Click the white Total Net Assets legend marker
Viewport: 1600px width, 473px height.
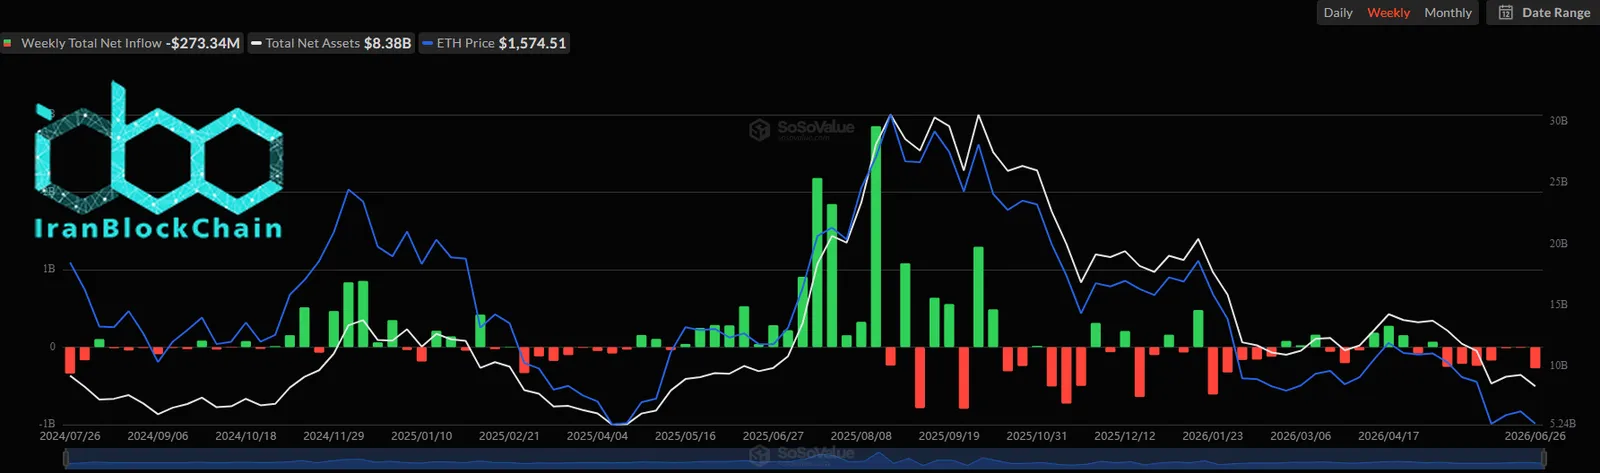point(257,43)
